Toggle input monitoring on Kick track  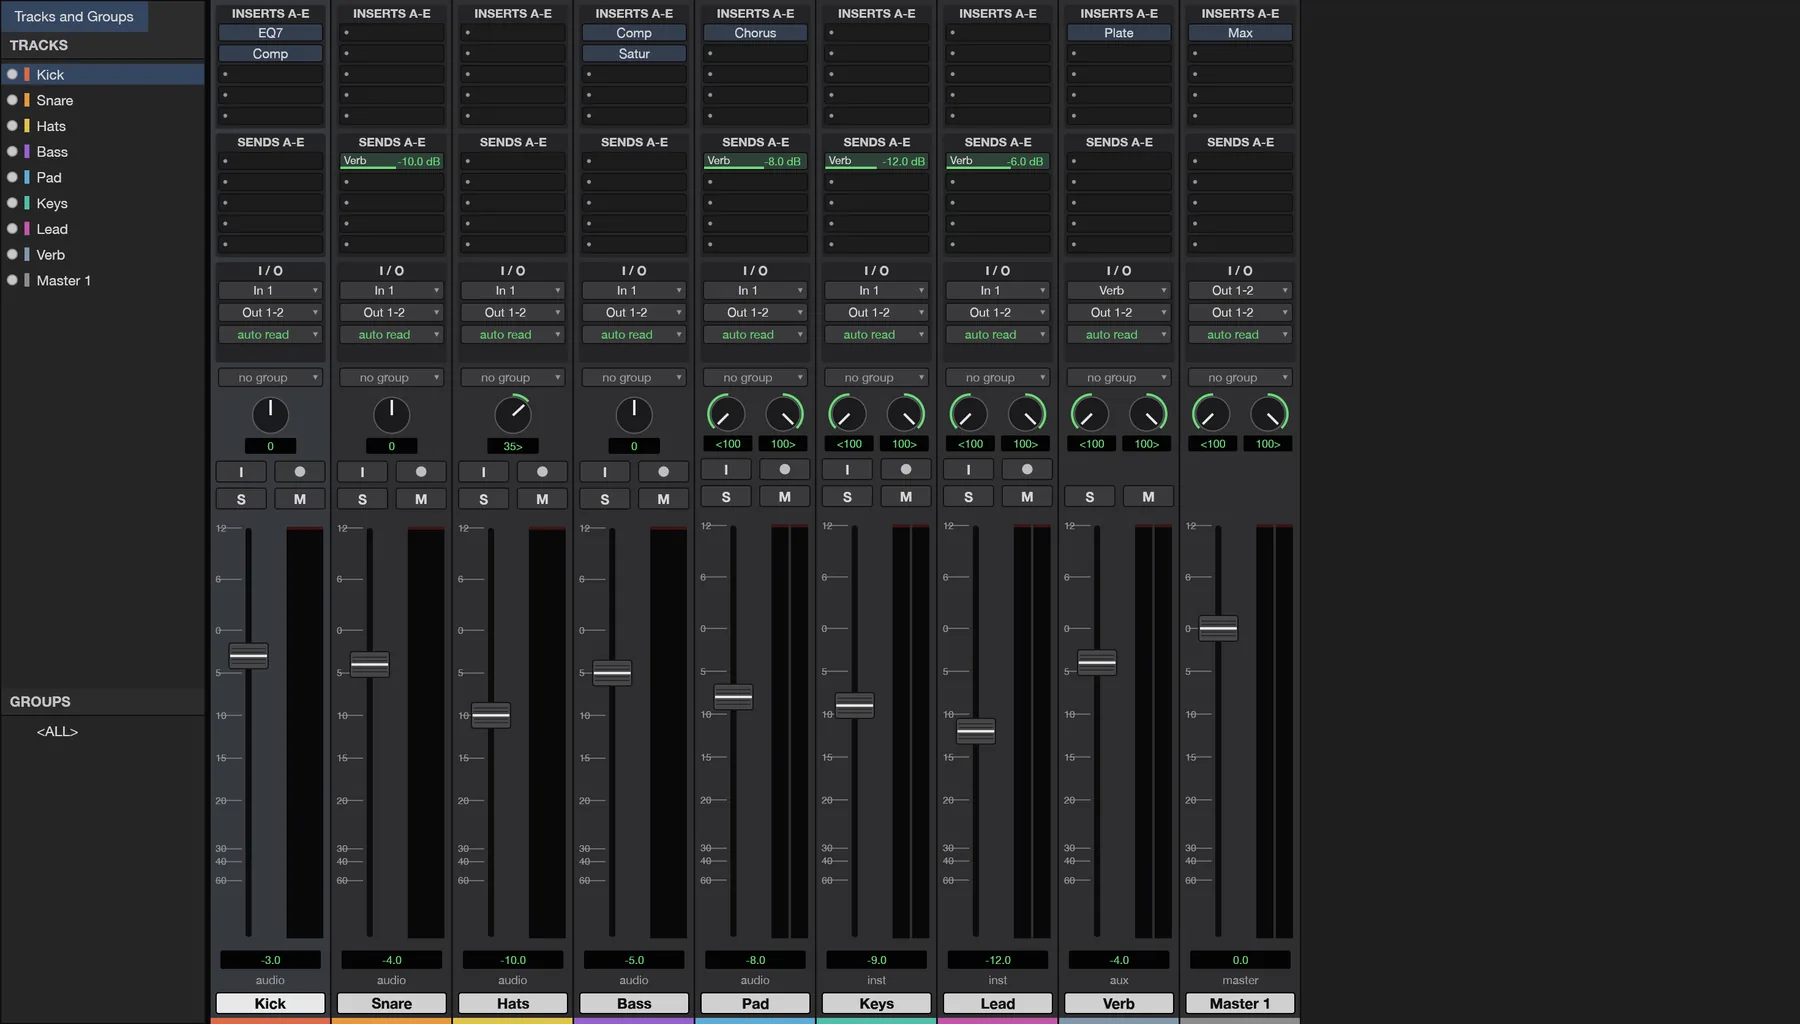pyautogui.click(x=241, y=472)
